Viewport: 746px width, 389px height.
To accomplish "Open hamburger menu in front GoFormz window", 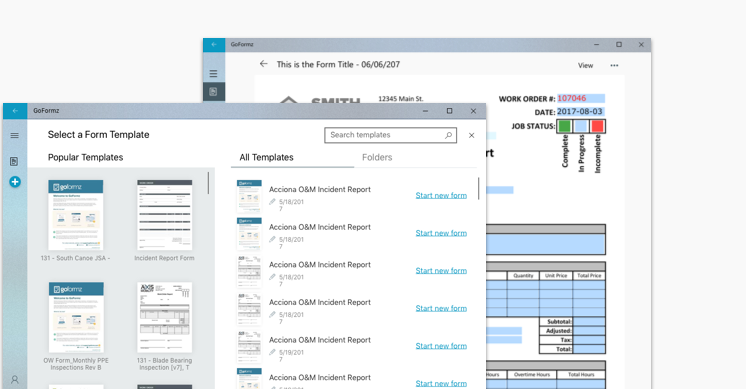I will tap(15, 136).
